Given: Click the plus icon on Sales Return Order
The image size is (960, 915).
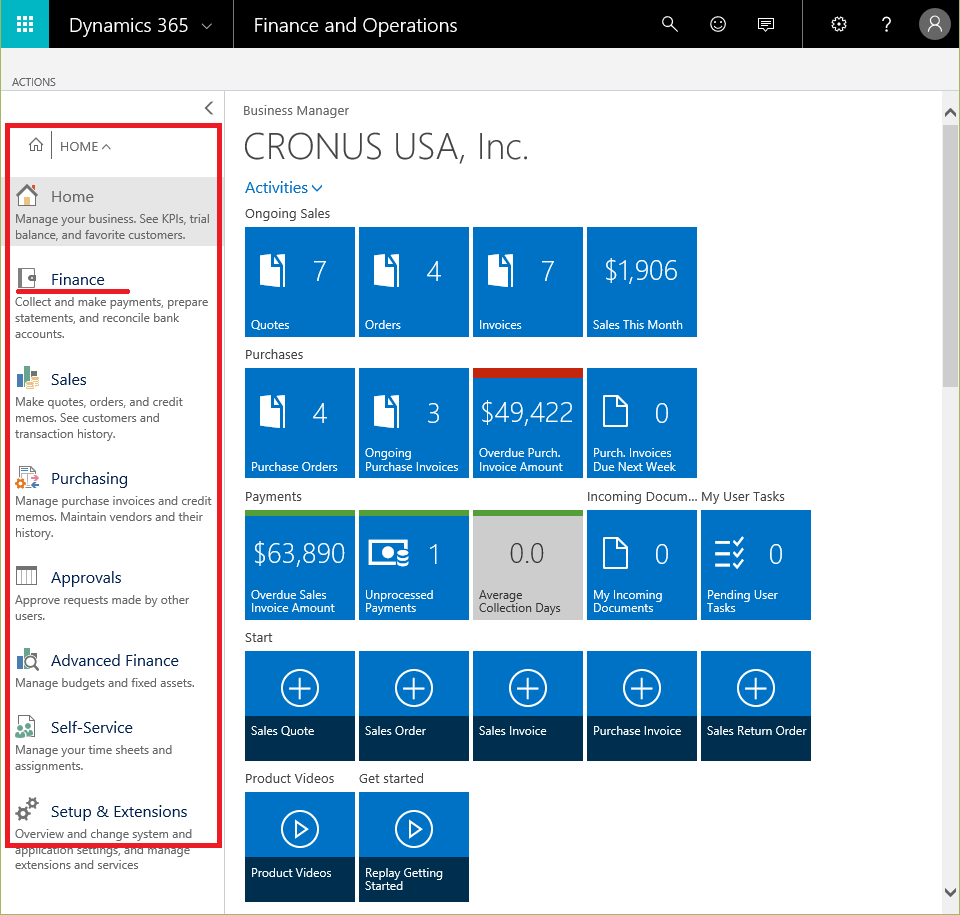Looking at the screenshot, I should tap(756, 688).
